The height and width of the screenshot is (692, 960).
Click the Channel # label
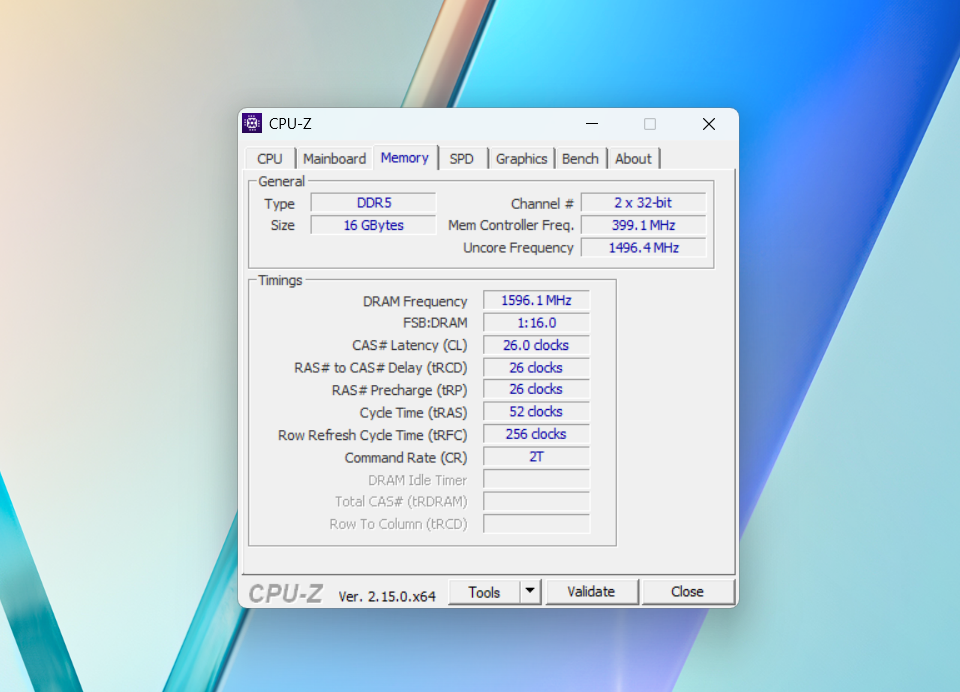tap(542, 203)
